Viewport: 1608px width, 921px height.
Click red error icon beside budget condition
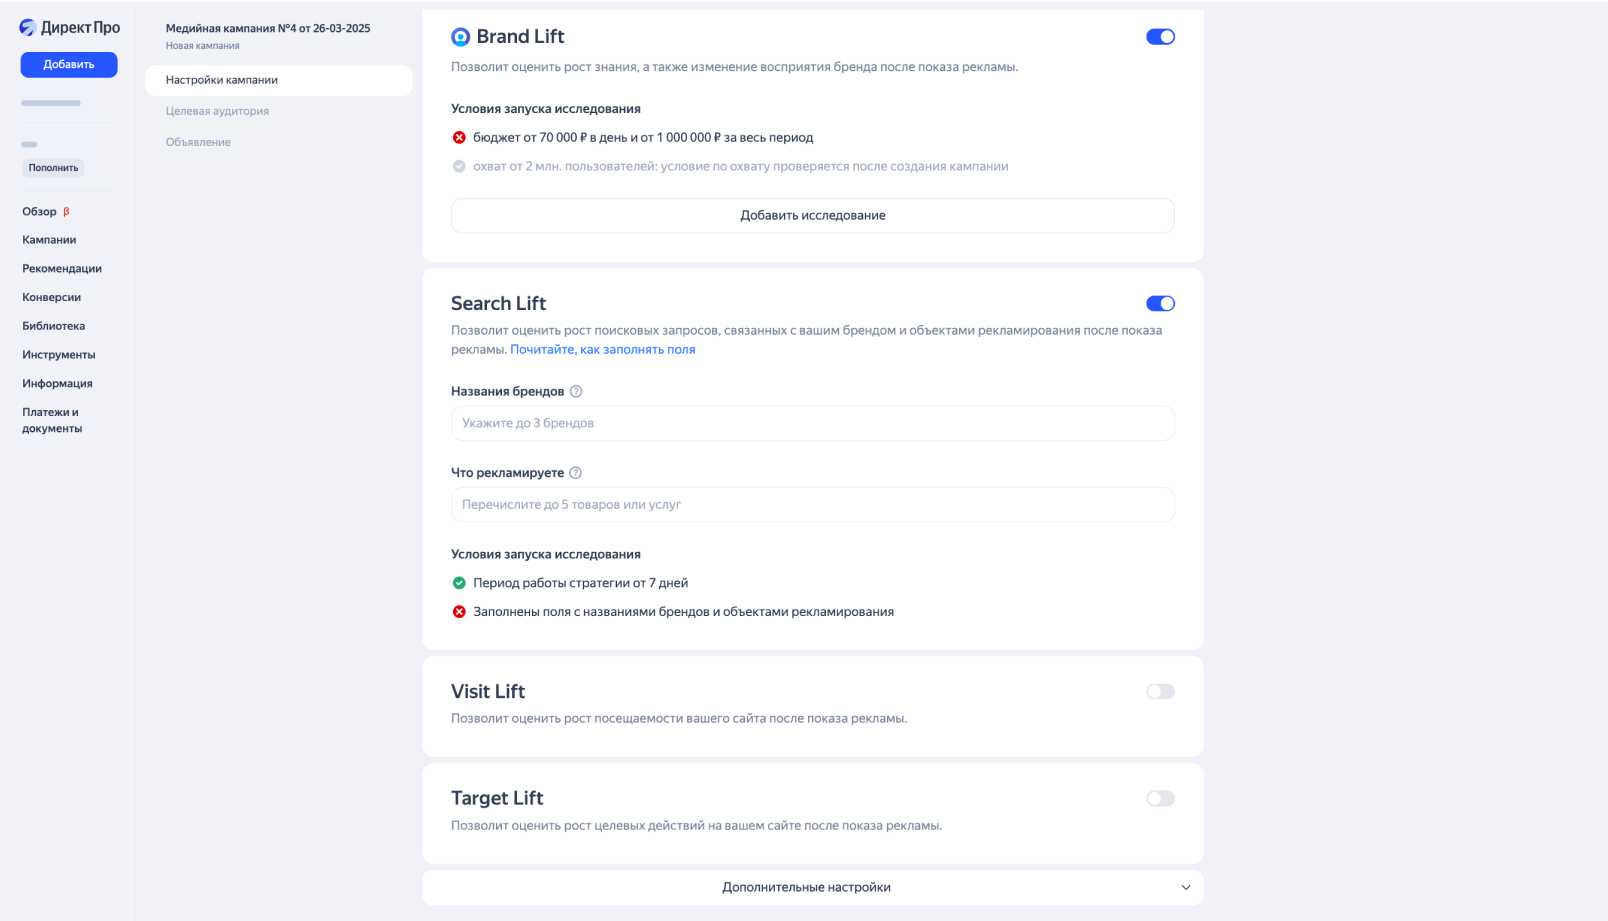[459, 138]
